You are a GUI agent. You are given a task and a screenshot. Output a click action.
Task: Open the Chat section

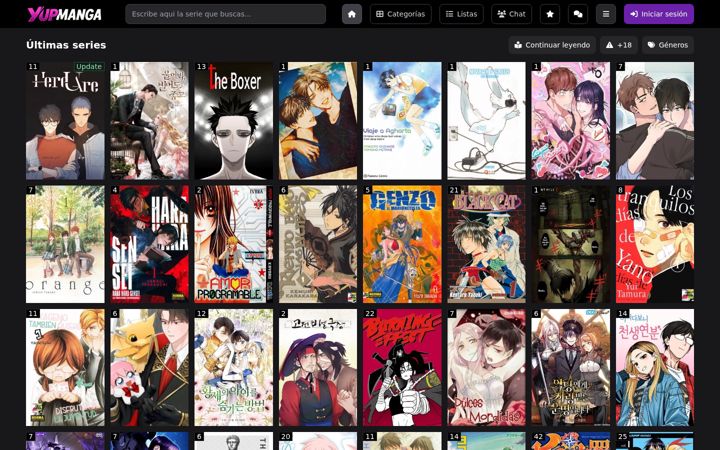[x=512, y=14]
